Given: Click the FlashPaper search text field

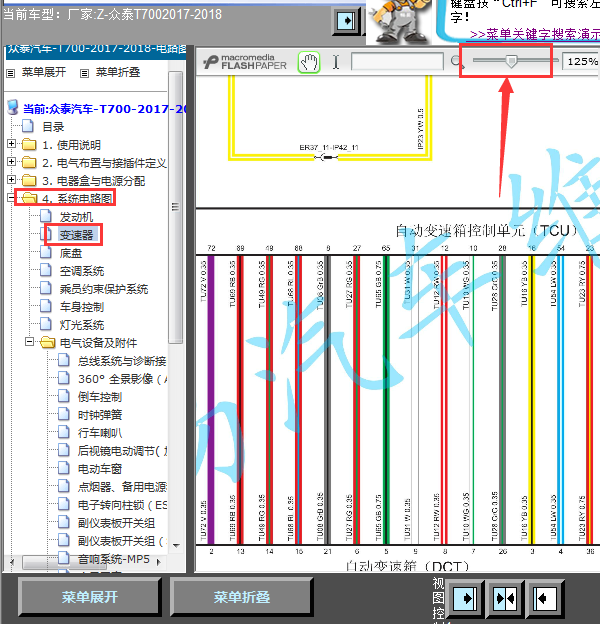Looking at the screenshot, I should point(397,62).
